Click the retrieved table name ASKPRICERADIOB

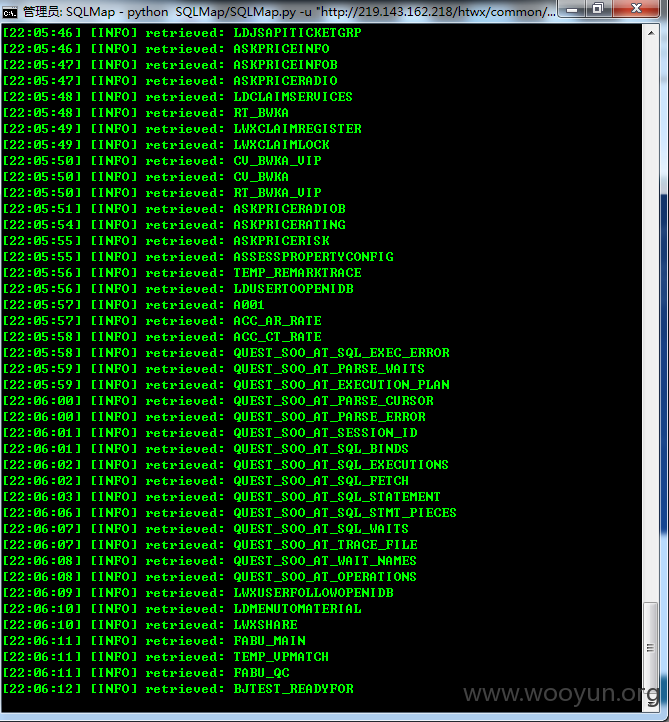290,209
